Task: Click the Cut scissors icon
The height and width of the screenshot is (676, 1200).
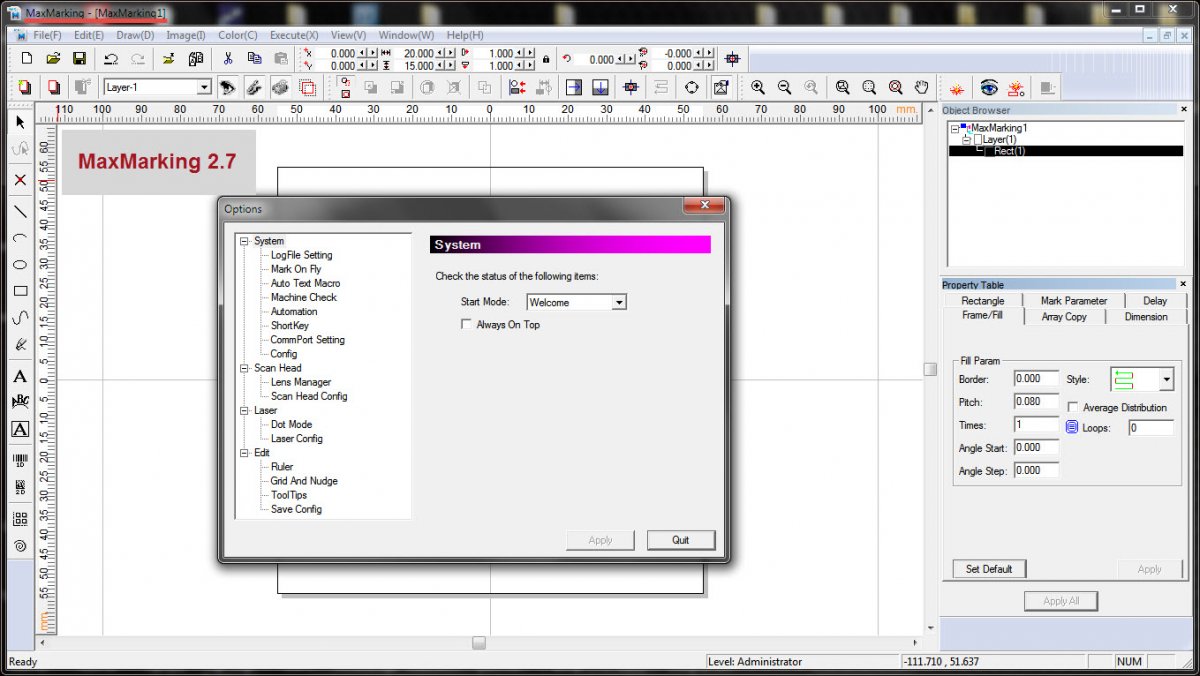Action: (x=228, y=59)
